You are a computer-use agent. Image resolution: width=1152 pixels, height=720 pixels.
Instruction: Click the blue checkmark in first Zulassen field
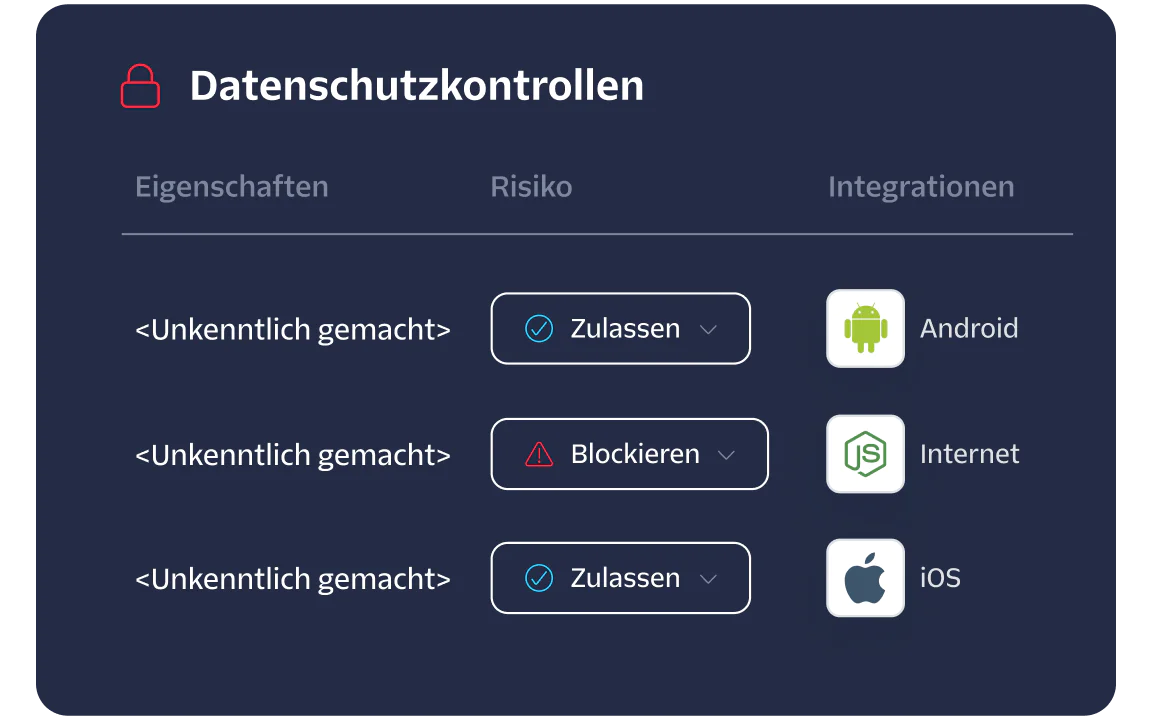click(x=538, y=328)
